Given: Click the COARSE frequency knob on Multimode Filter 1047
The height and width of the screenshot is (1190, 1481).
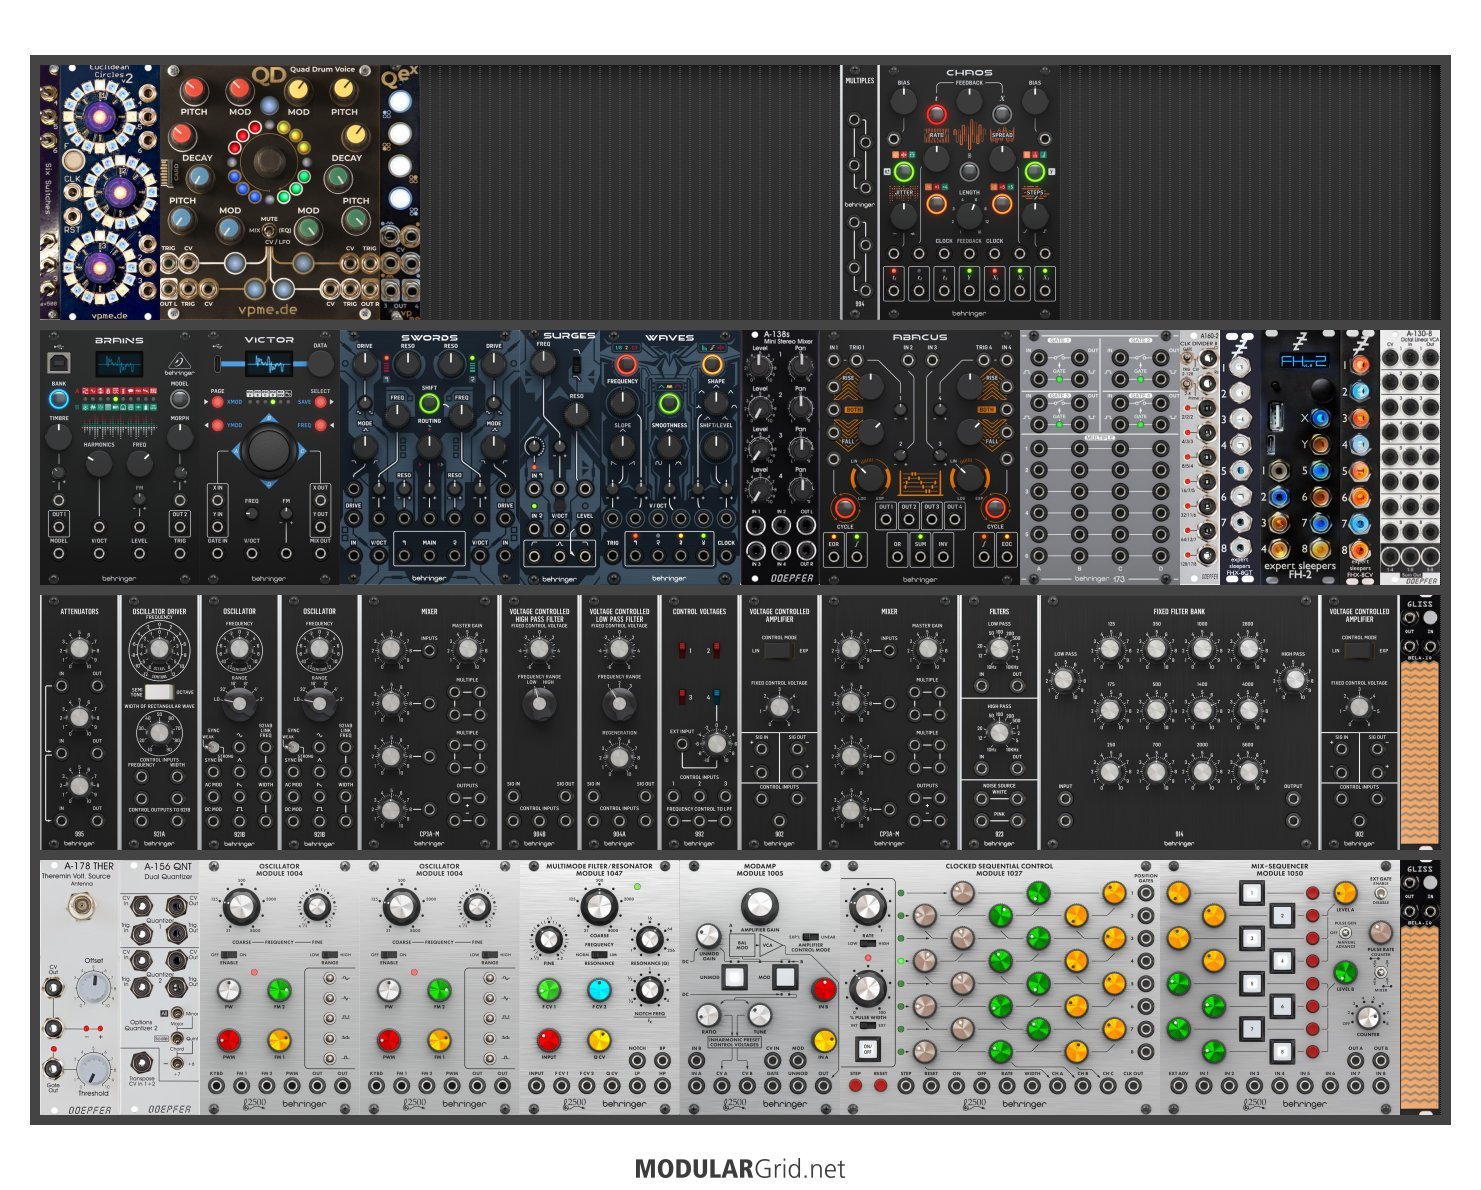Looking at the screenshot, I should click(x=599, y=907).
